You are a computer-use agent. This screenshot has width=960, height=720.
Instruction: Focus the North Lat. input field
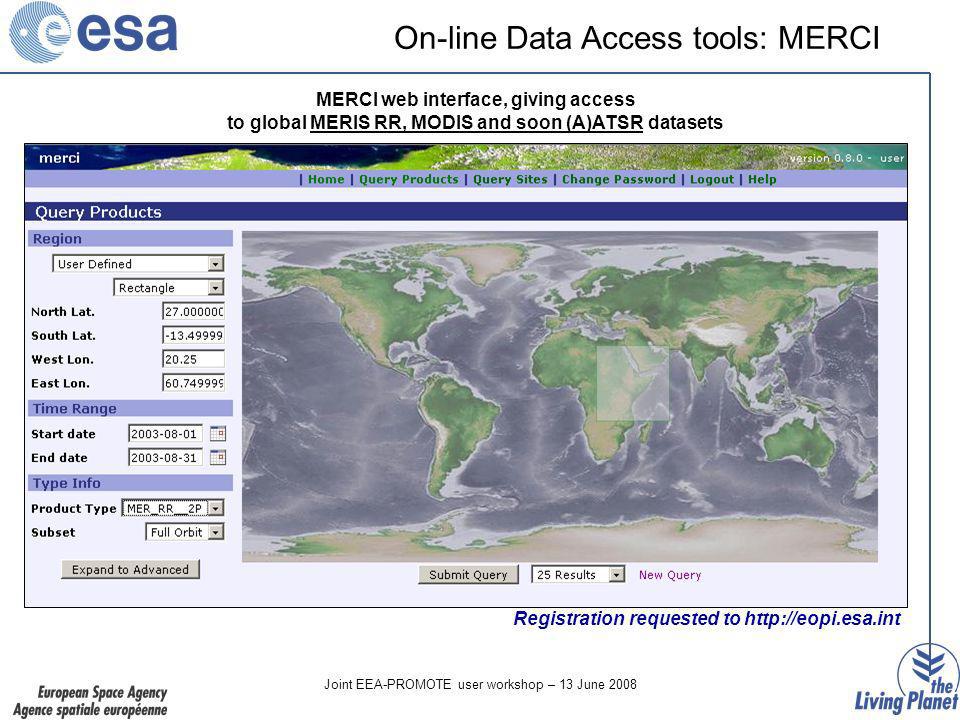193,312
